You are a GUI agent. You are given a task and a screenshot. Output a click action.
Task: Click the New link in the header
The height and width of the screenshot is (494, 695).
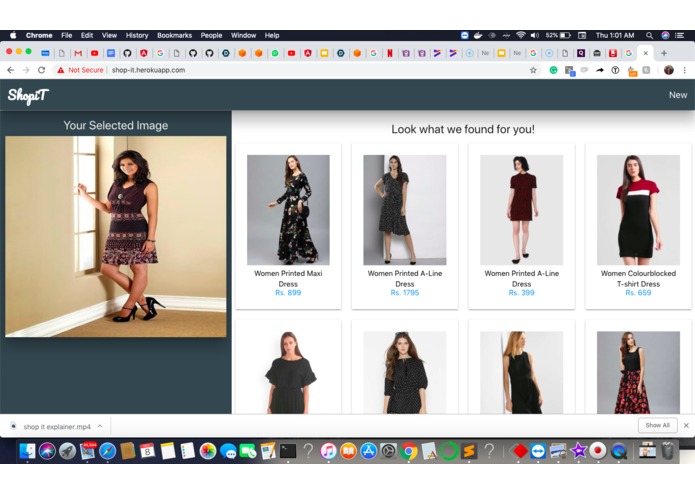[678, 95]
